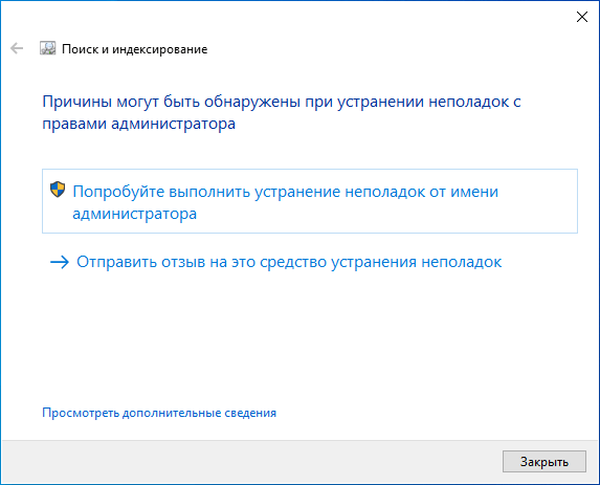
Task: Click the administrator shield icon
Action: coord(58,192)
